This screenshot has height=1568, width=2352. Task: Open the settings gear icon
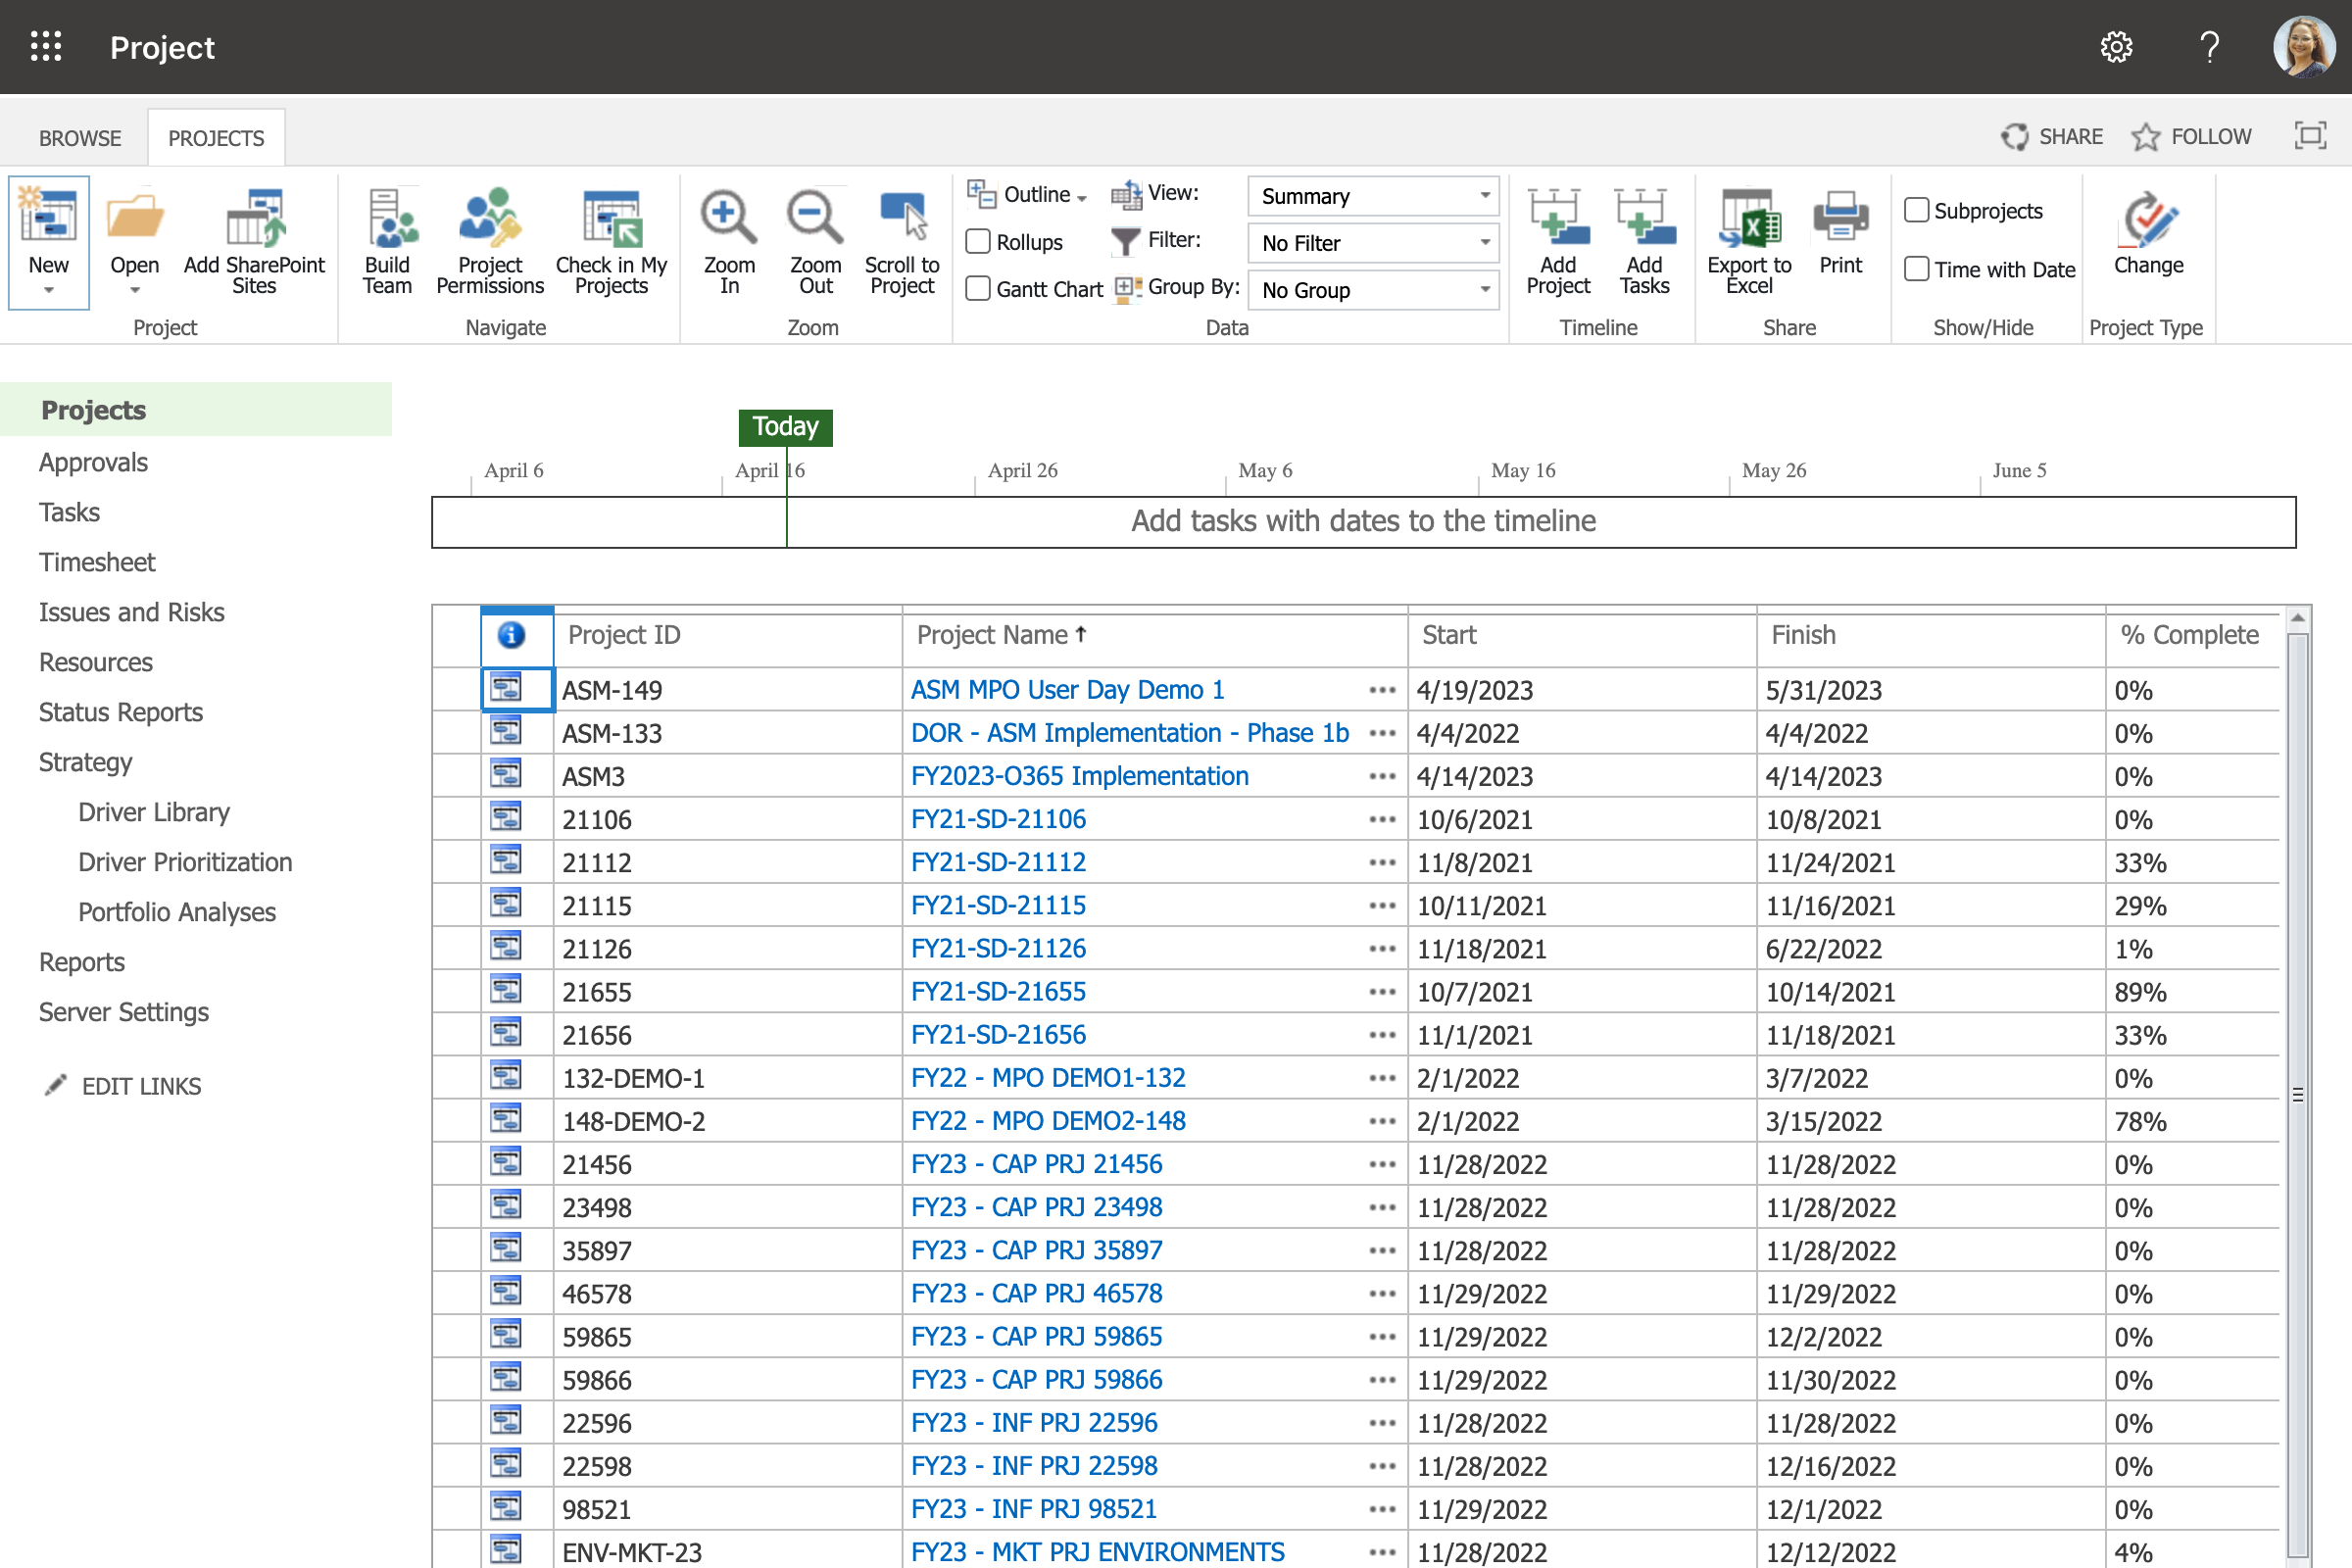(x=2116, y=47)
